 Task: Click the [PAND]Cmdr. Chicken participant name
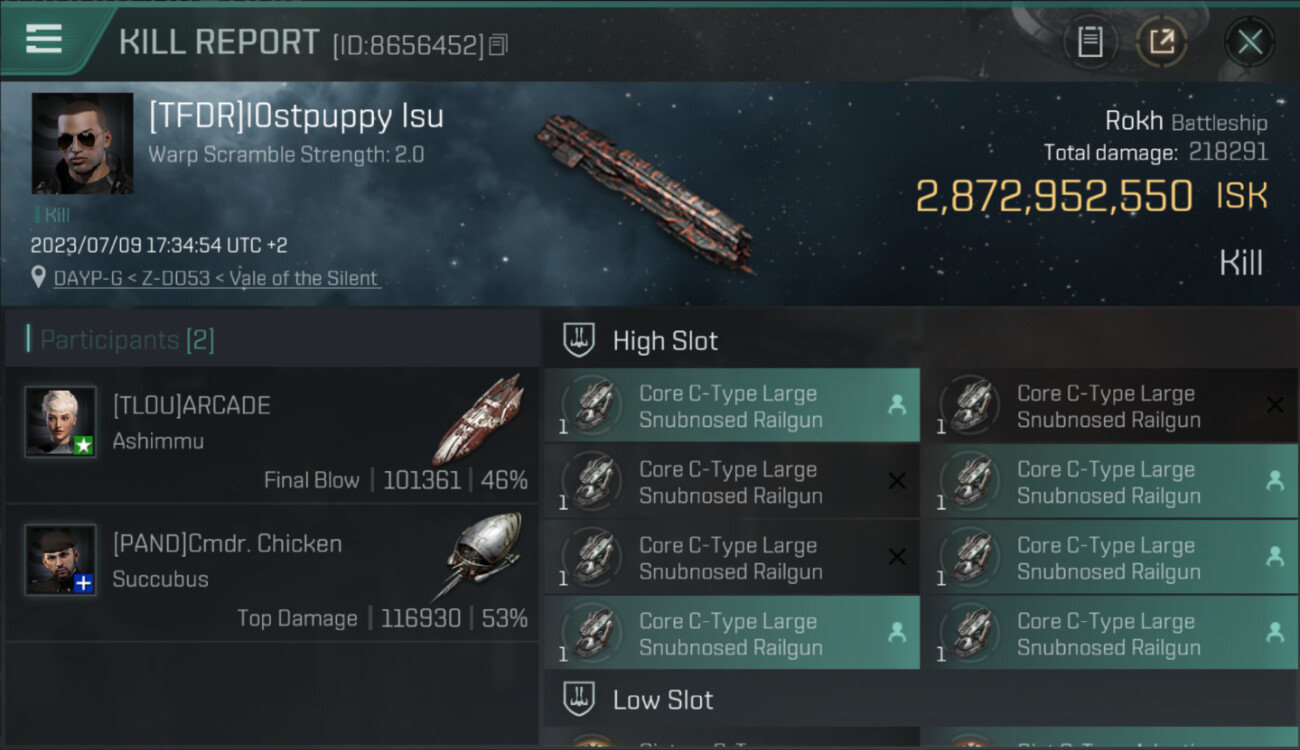click(x=227, y=544)
